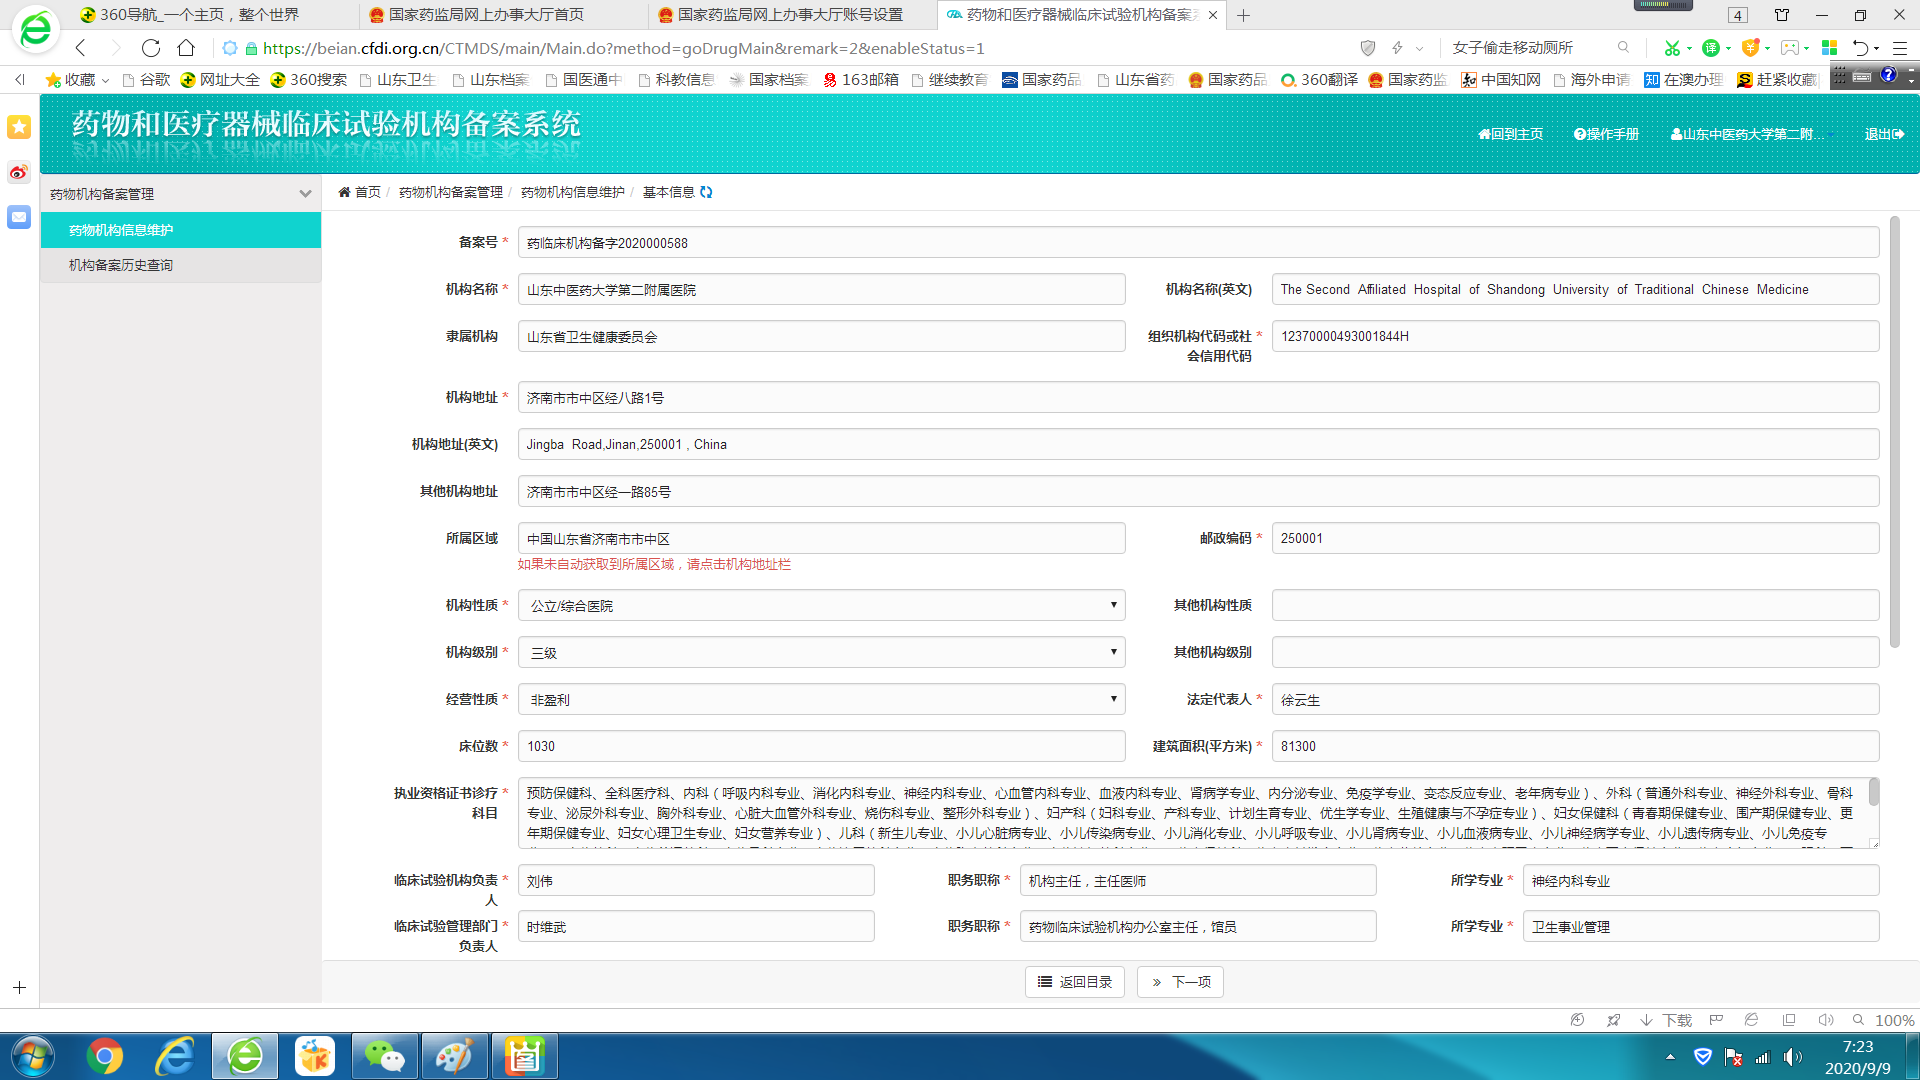
Task: Collapse the bookmarks bar left chevron
Action: [x=19, y=79]
